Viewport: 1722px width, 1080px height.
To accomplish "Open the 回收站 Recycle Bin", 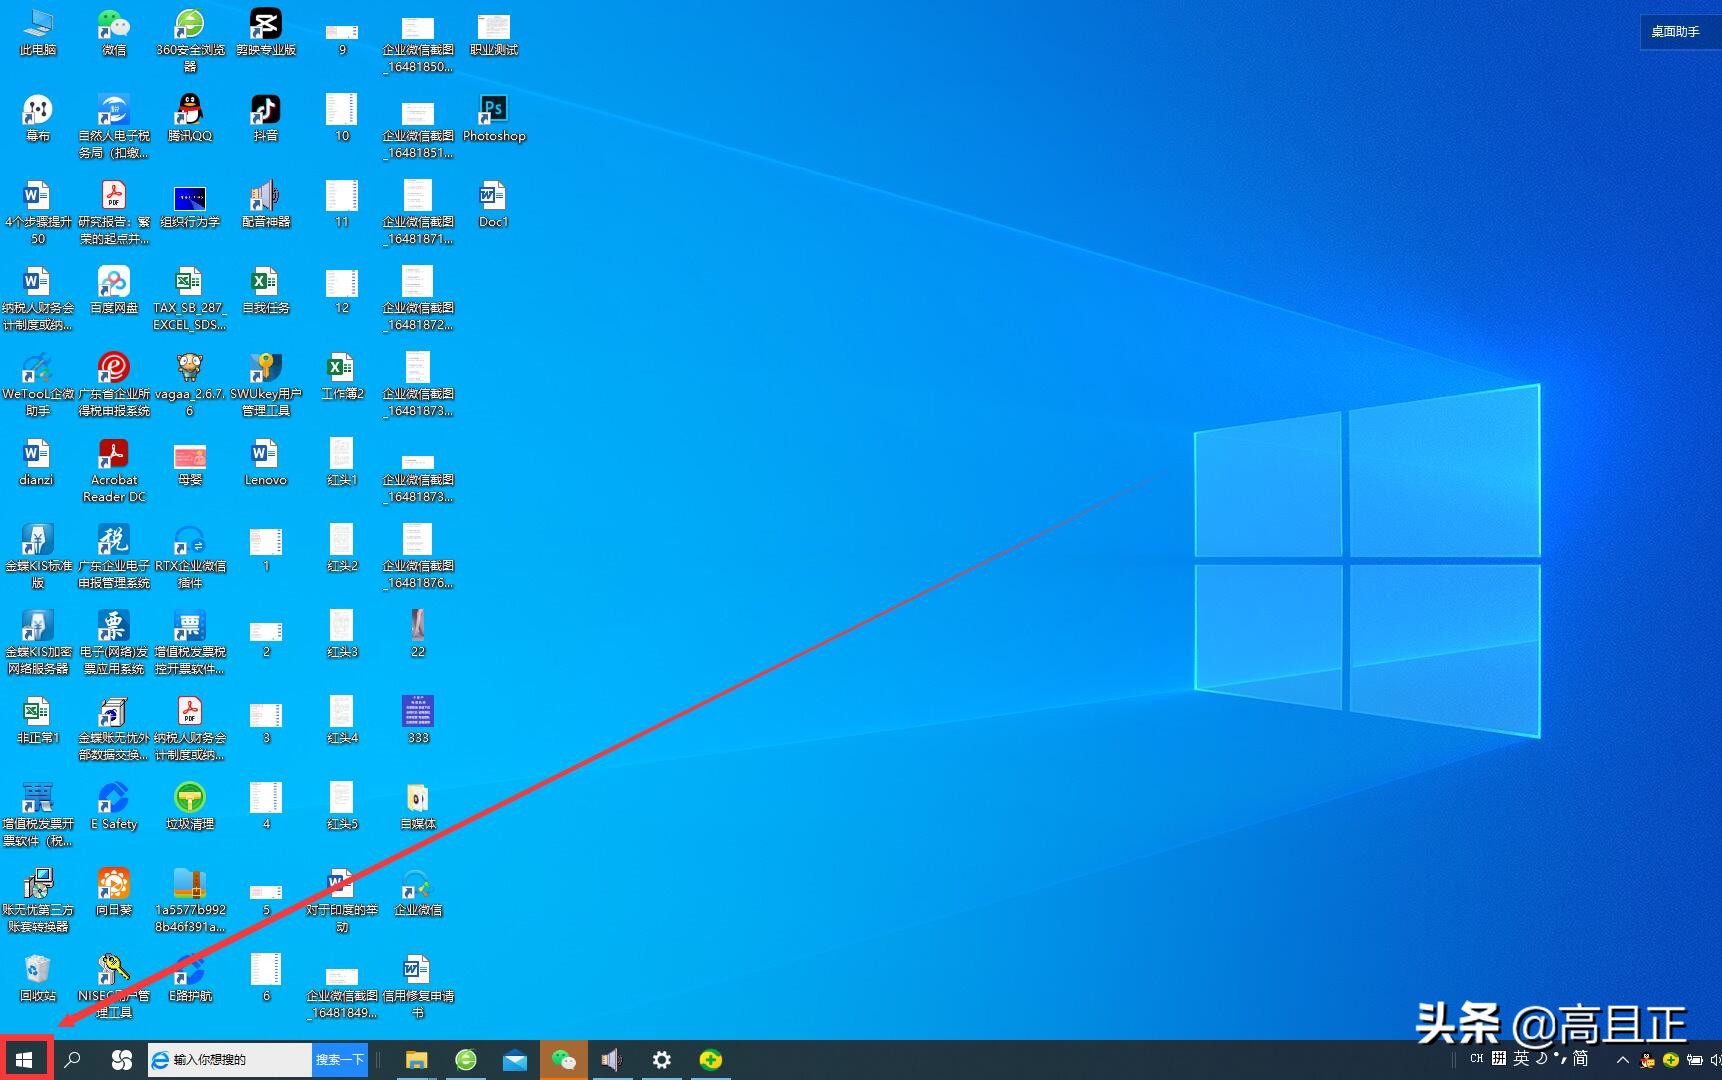I will coord(37,968).
